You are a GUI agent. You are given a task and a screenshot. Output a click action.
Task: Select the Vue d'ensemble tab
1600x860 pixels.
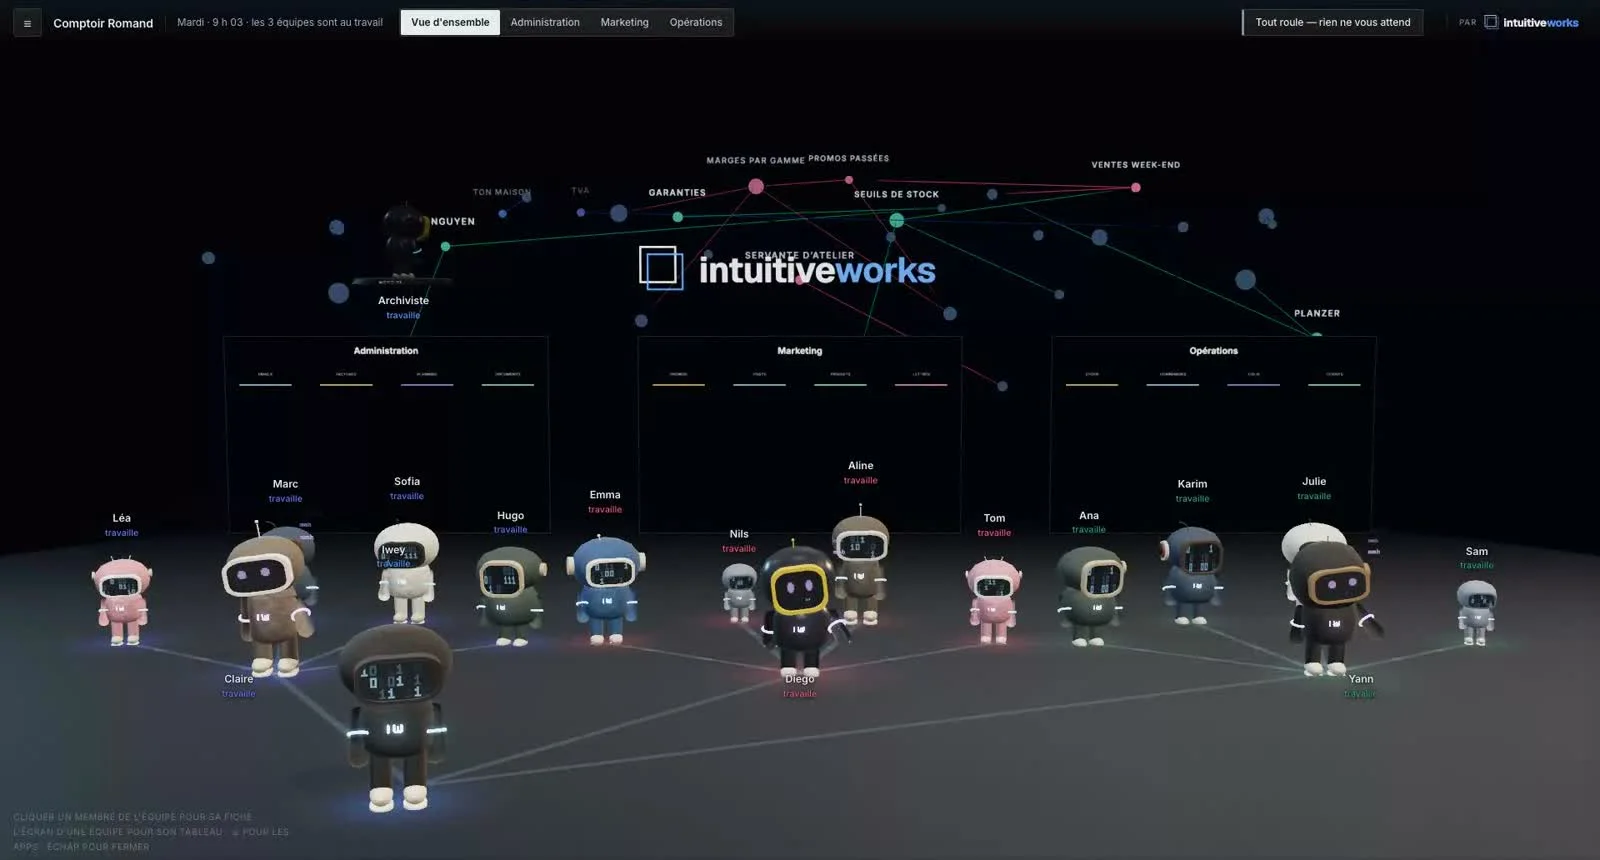click(x=450, y=22)
